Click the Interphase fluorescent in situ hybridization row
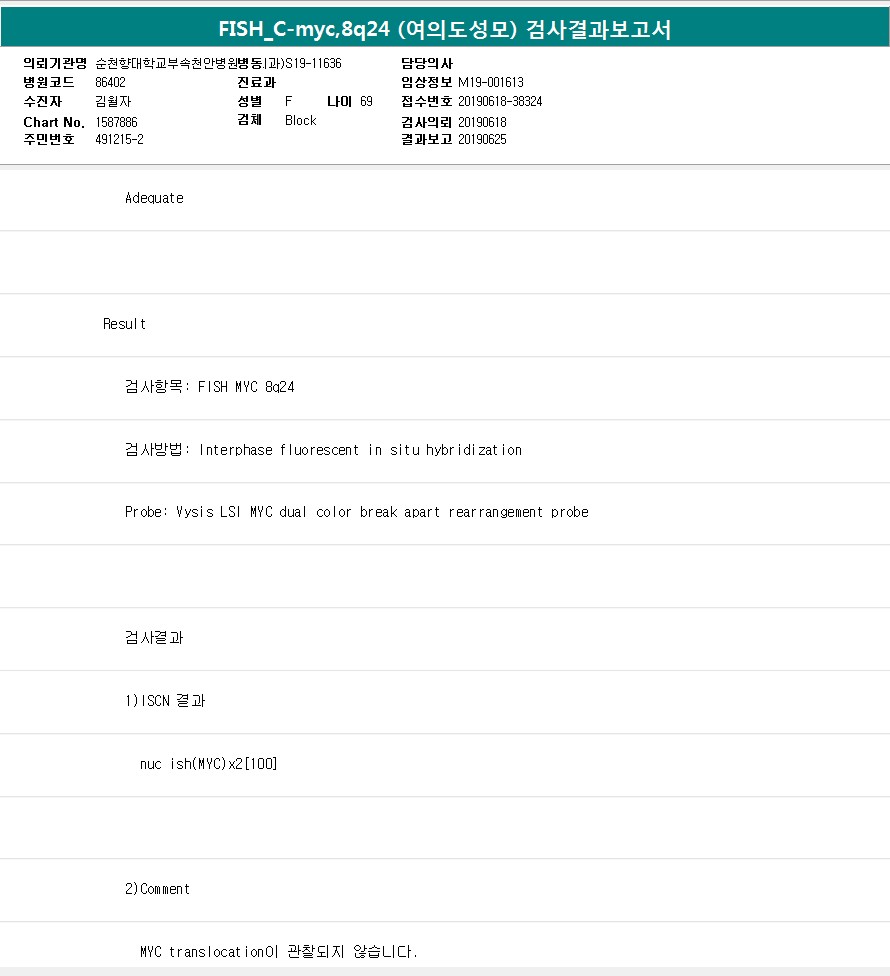The image size is (890, 976). tap(445, 451)
